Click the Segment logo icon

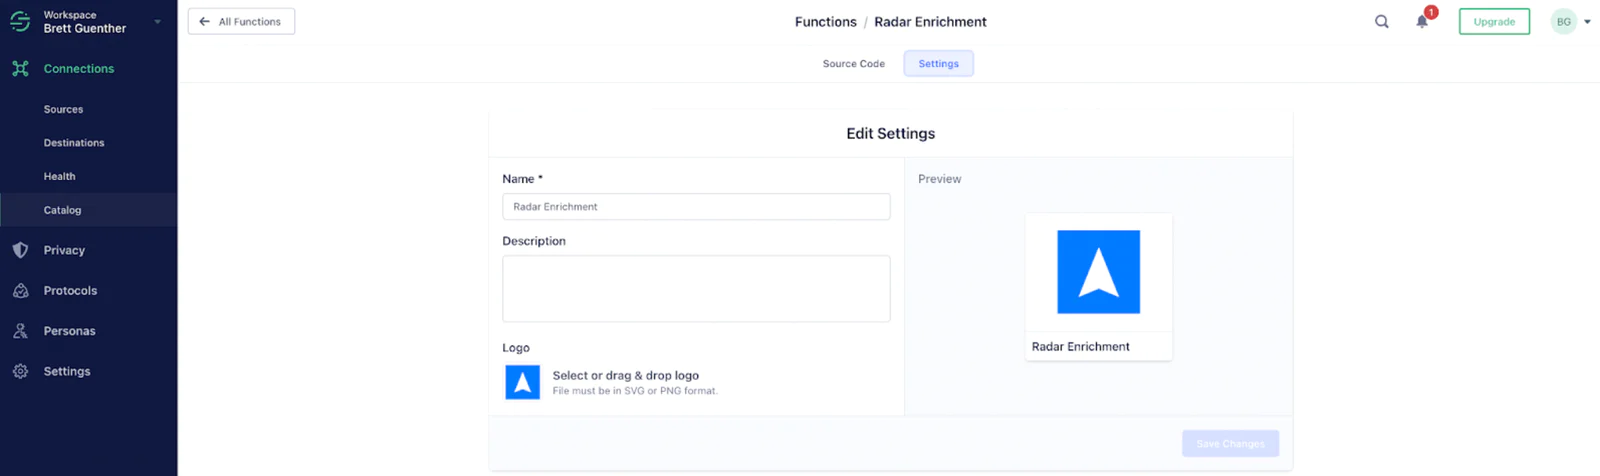pos(20,22)
